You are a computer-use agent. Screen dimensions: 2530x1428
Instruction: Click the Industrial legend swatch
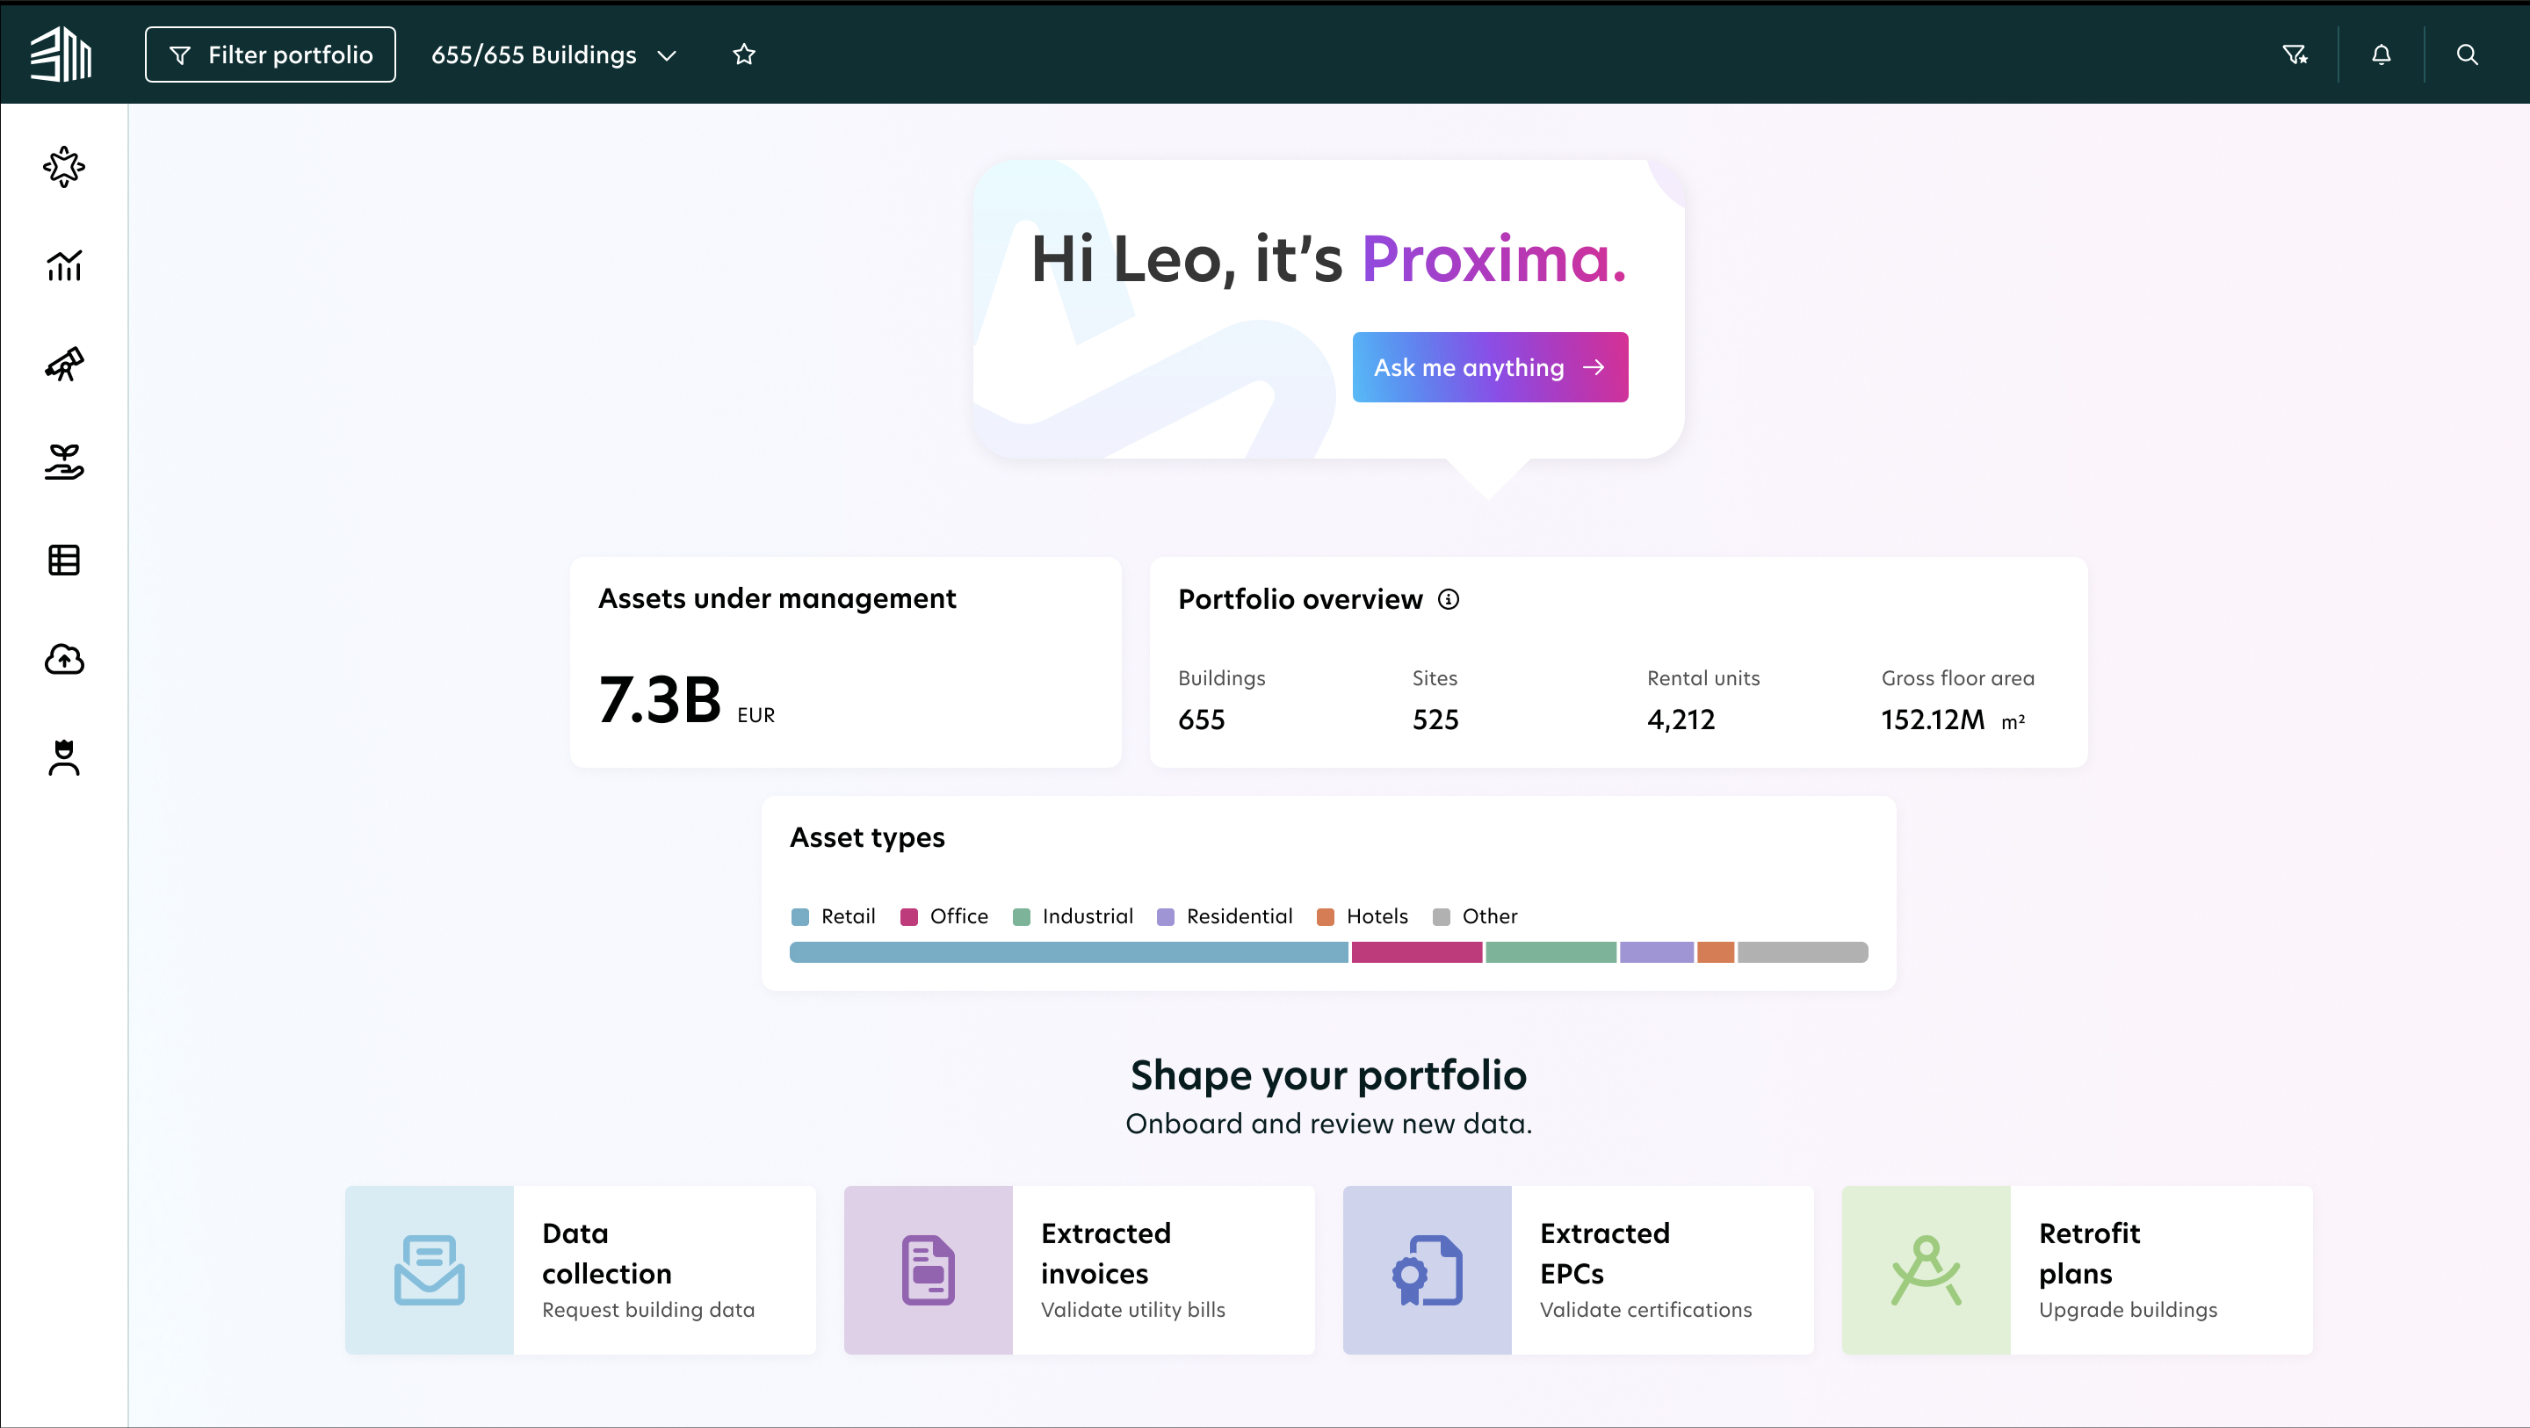pyautogui.click(x=1021, y=917)
